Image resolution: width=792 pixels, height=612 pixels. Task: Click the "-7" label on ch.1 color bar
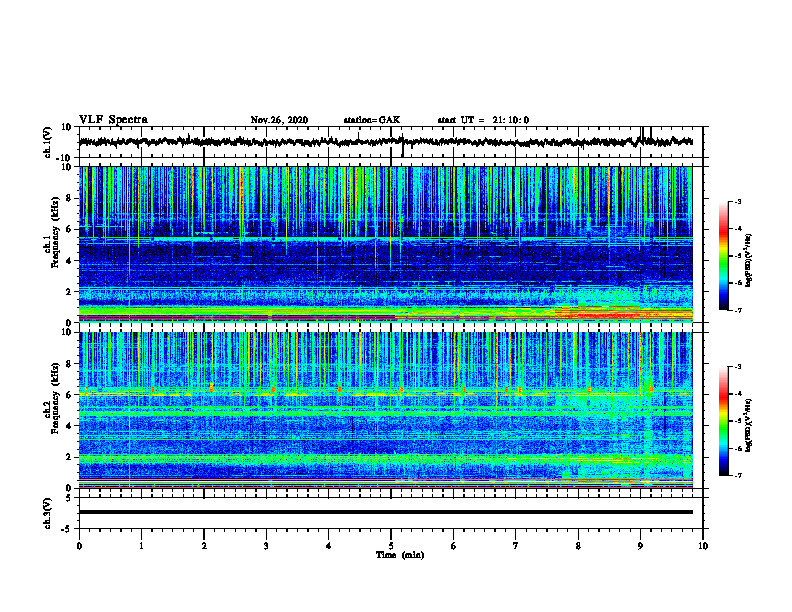[x=737, y=310]
